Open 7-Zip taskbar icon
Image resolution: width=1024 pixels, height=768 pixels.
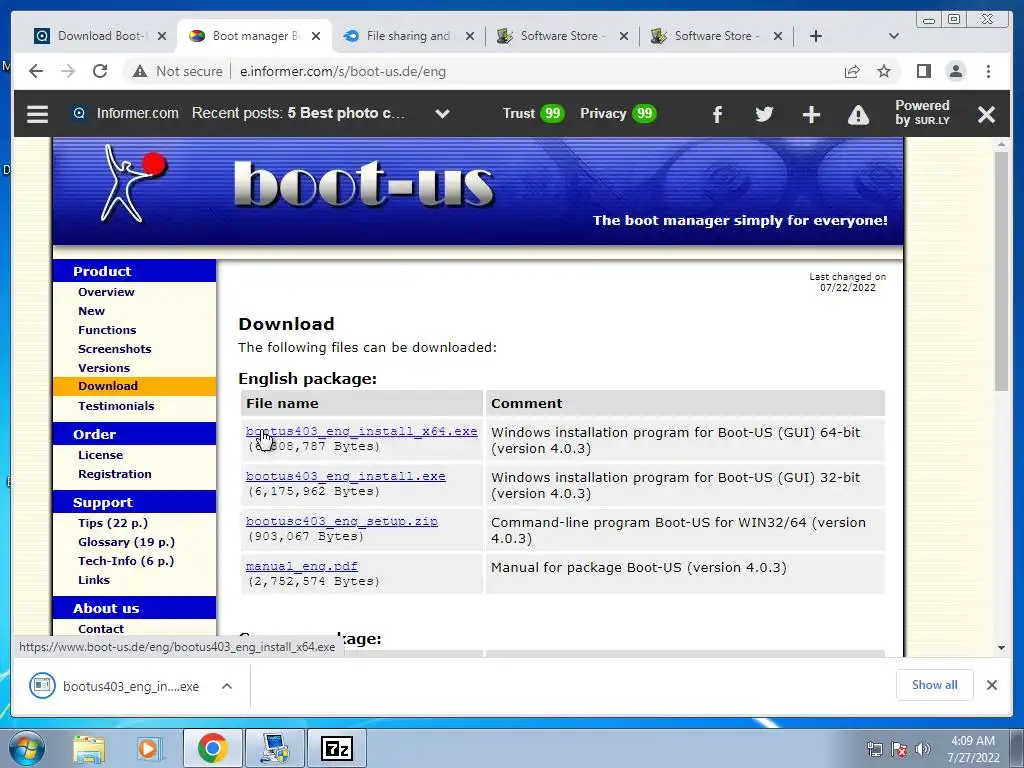point(337,748)
